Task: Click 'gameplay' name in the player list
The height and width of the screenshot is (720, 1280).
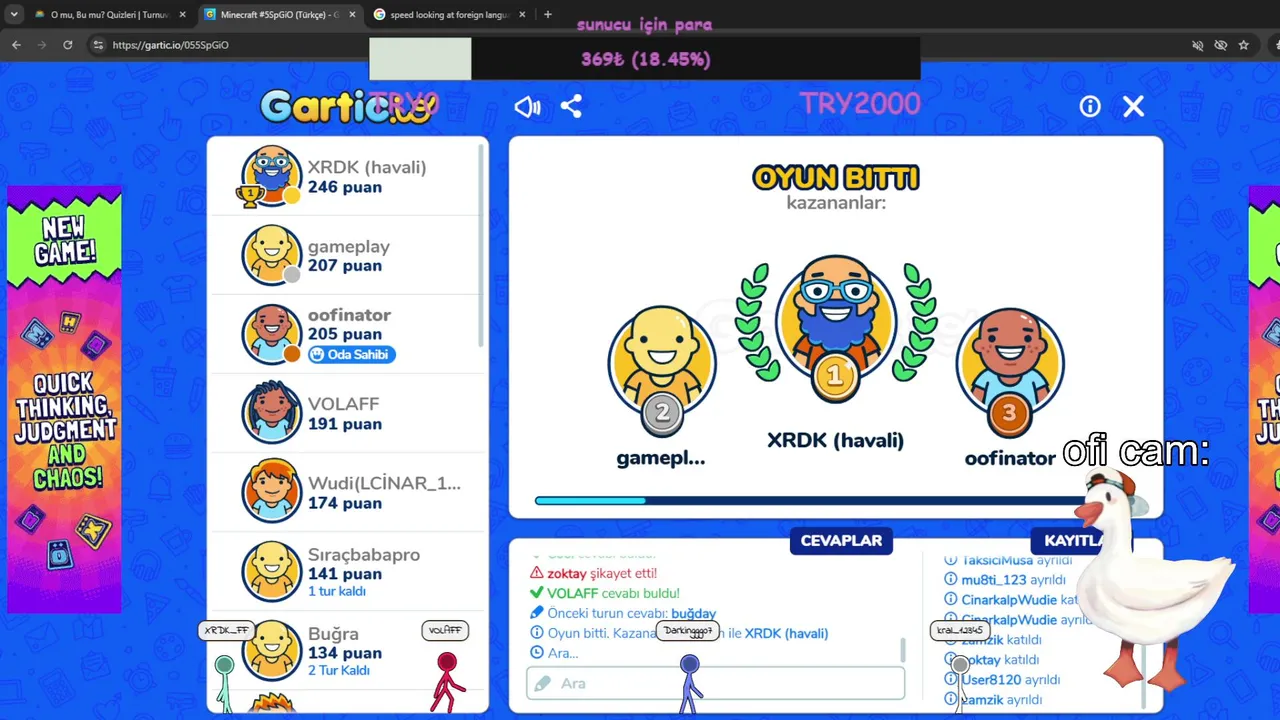Action: tap(349, 246)
